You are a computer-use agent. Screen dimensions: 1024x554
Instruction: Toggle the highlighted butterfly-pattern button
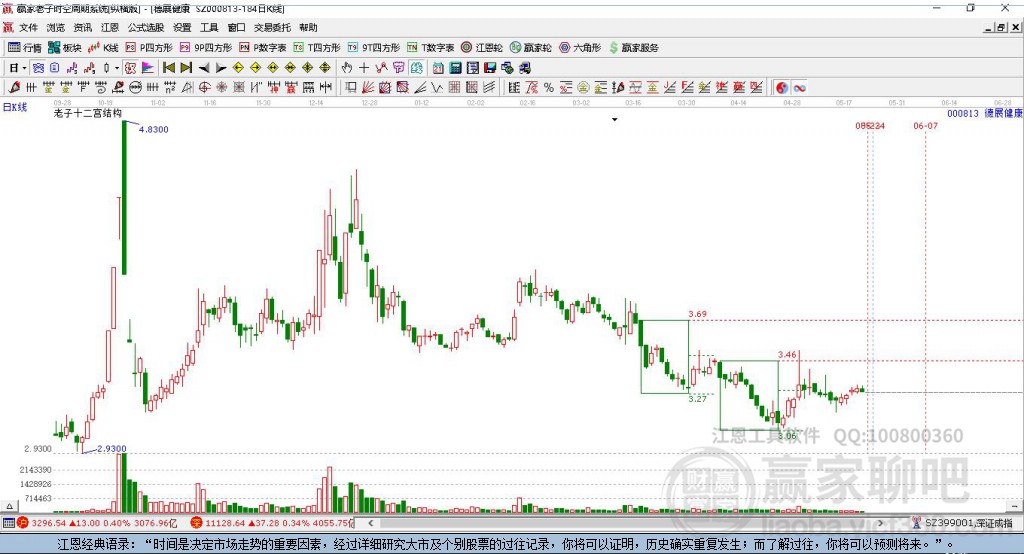(38, 68)
